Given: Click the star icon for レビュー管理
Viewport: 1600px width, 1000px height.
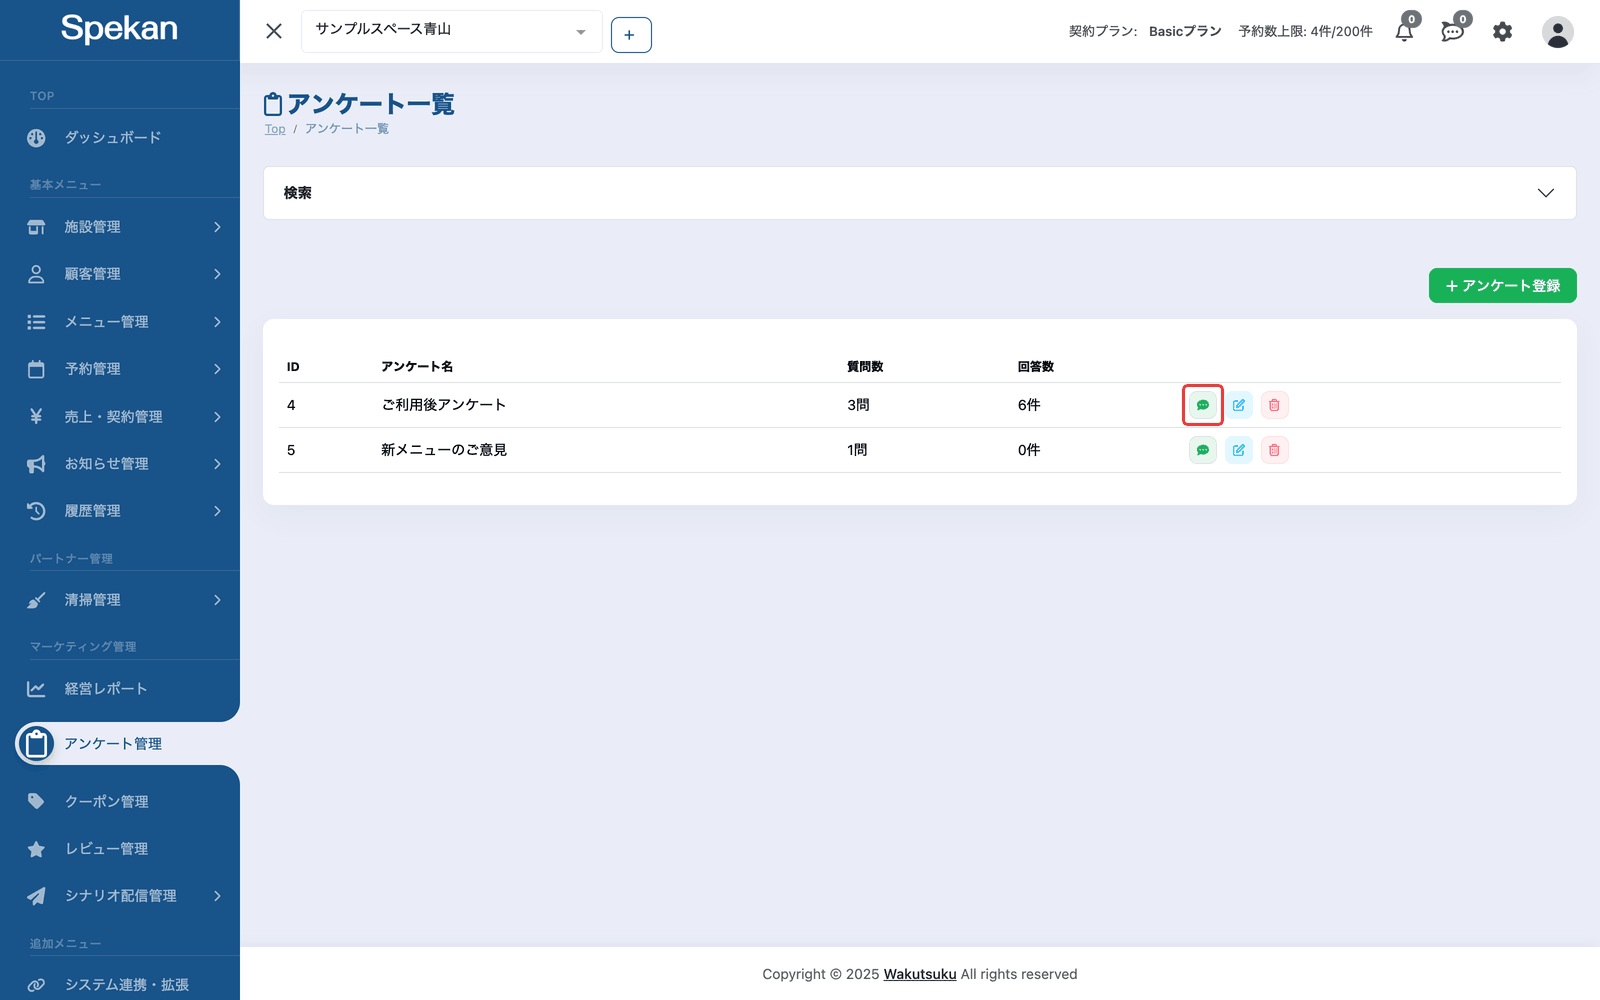Looking at the screenshot, I should [x=36, y=849].
